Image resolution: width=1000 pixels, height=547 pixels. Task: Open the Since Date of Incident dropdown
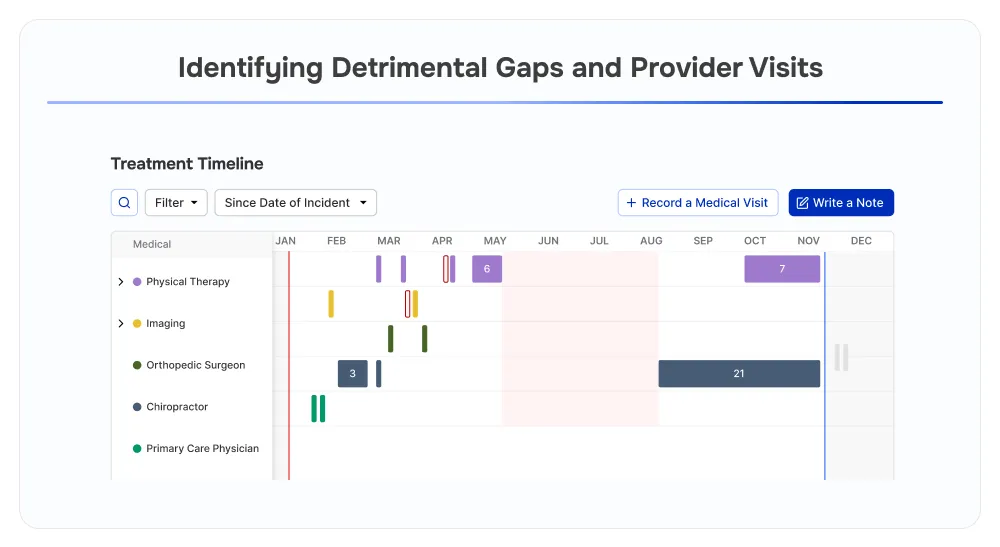click(x=295, y=203)
